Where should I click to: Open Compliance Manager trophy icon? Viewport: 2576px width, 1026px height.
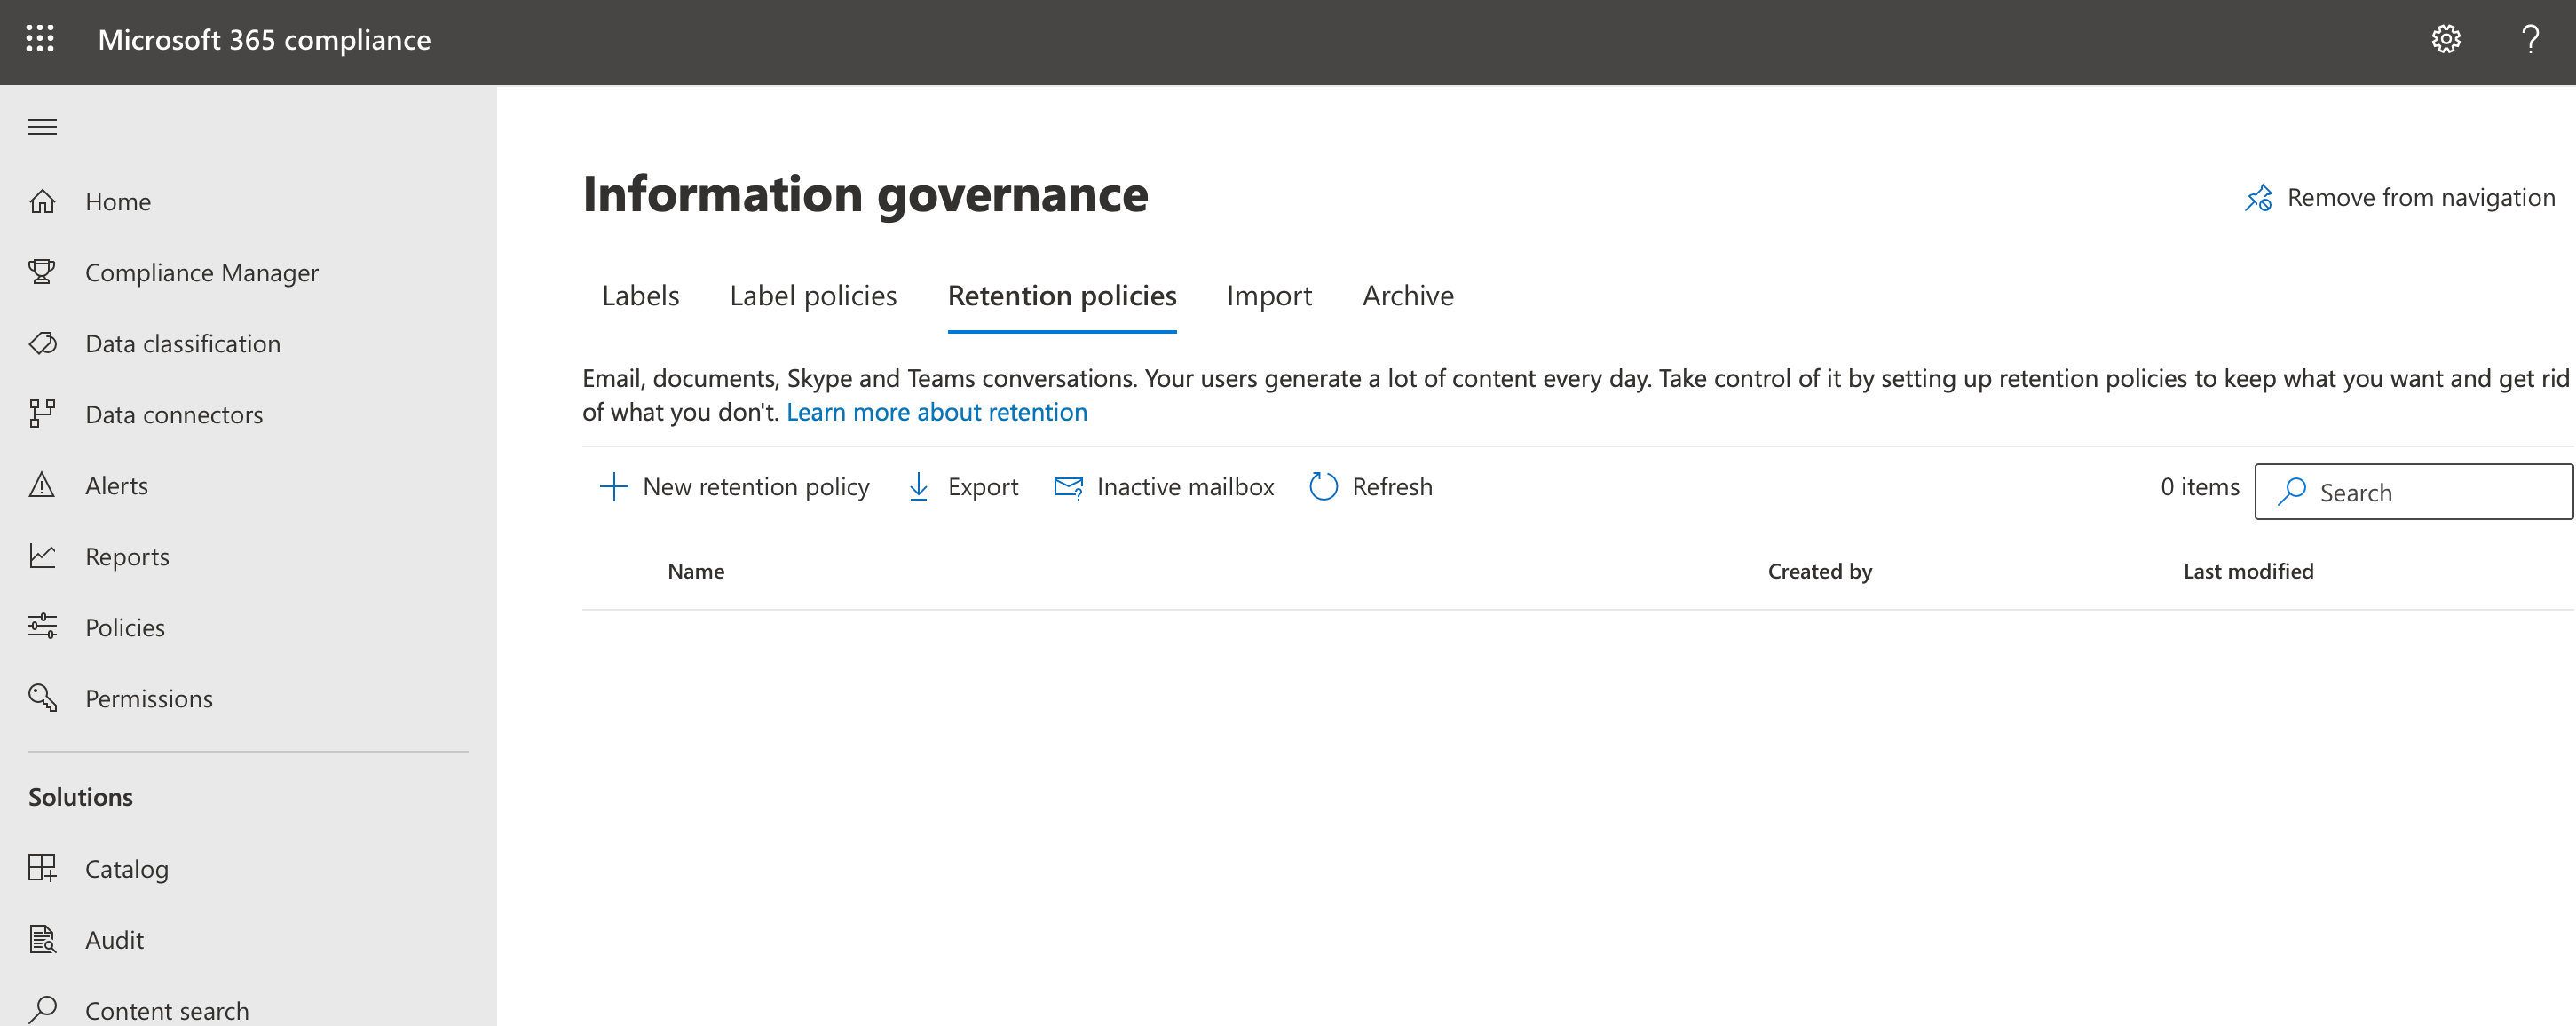[42, 272]
